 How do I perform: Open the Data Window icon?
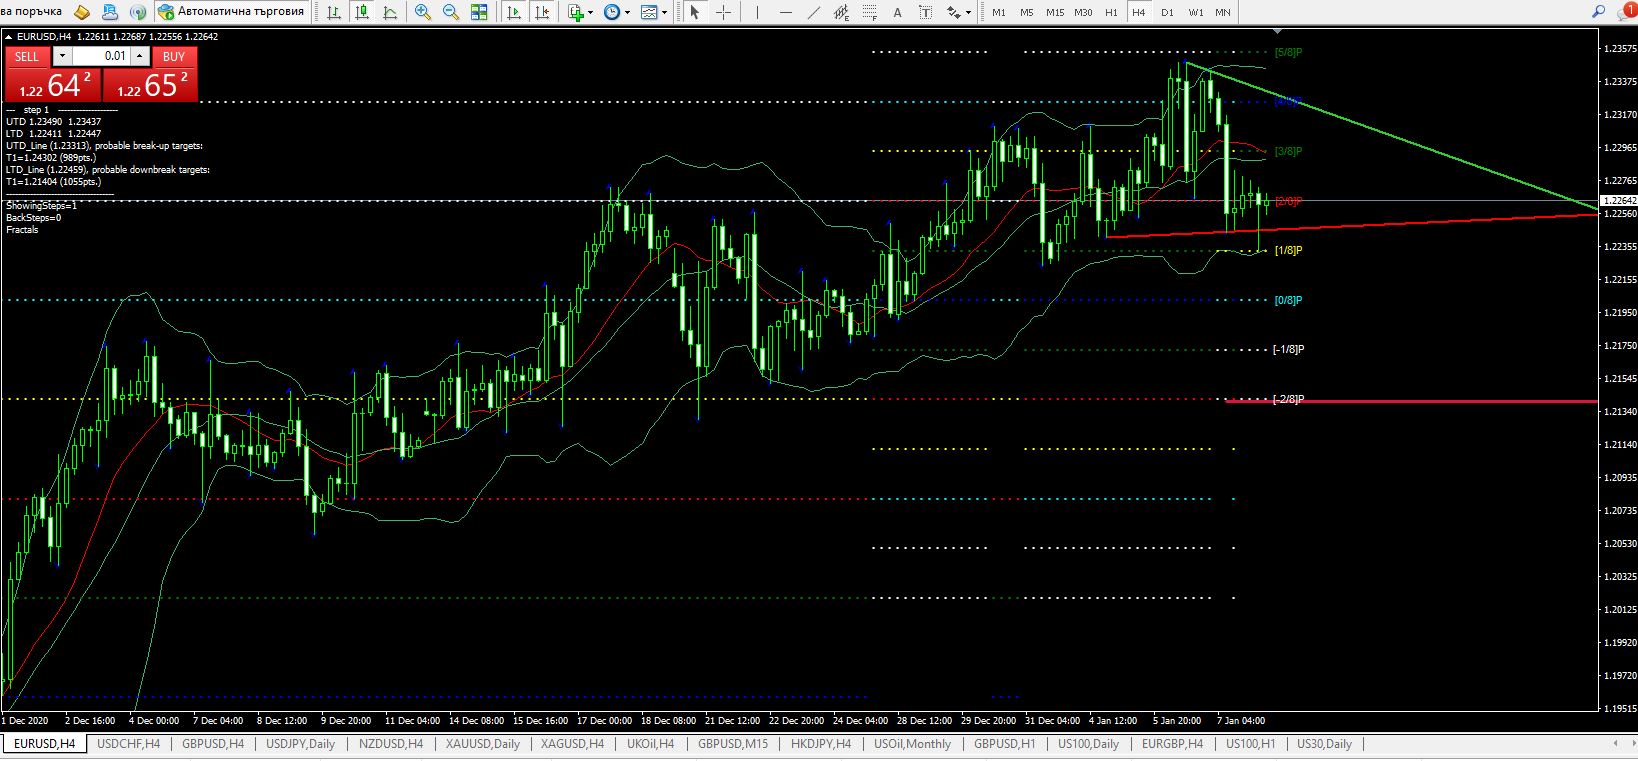pos(110,12)
